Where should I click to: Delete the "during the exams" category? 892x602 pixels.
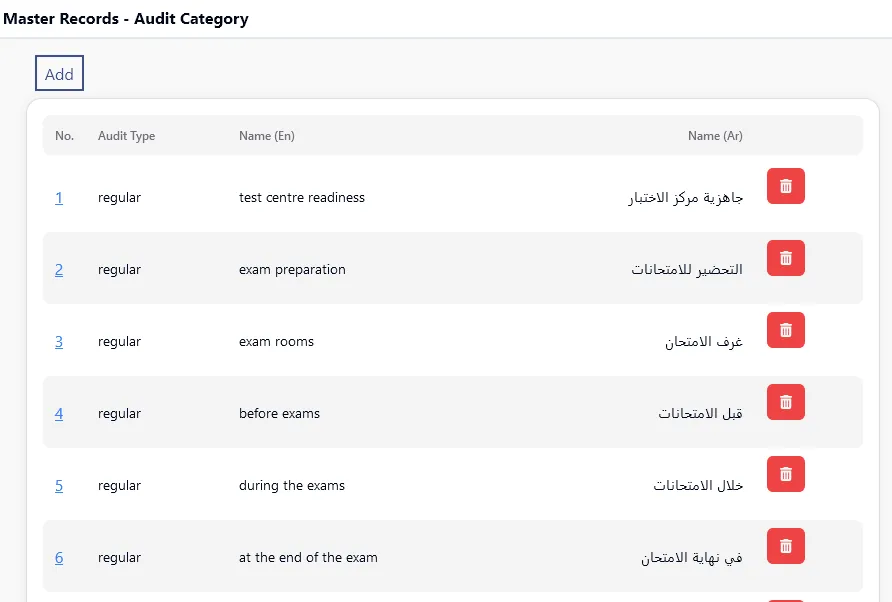[x=785, y=474]
